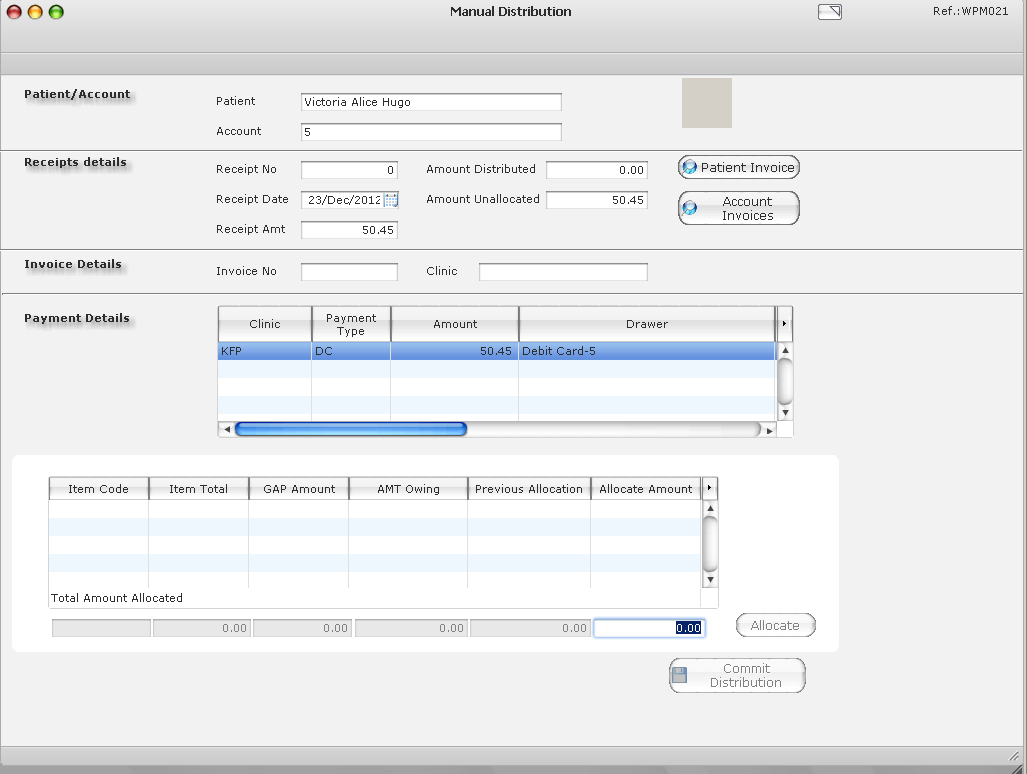Screen dimensions: 1027x774
Task: Click the Payment Details scroll left arrow
Action: point(227,430)
